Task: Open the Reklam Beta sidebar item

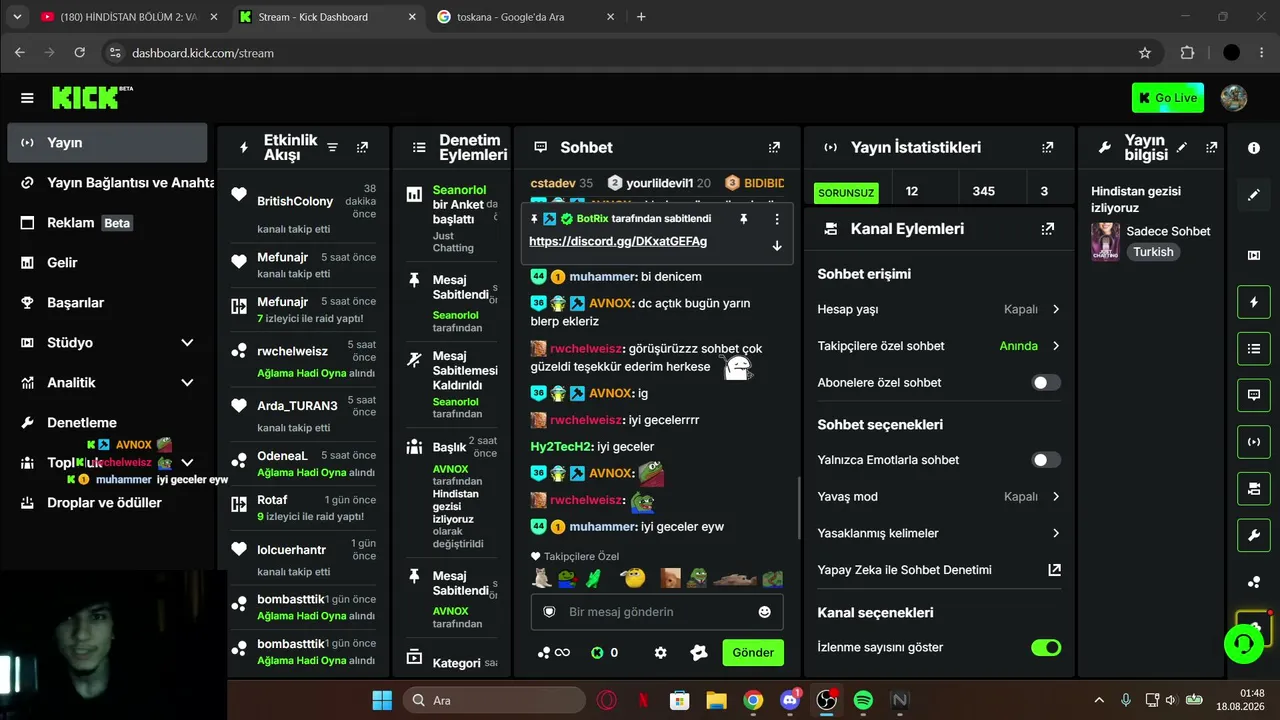Action: coord(107,222)
